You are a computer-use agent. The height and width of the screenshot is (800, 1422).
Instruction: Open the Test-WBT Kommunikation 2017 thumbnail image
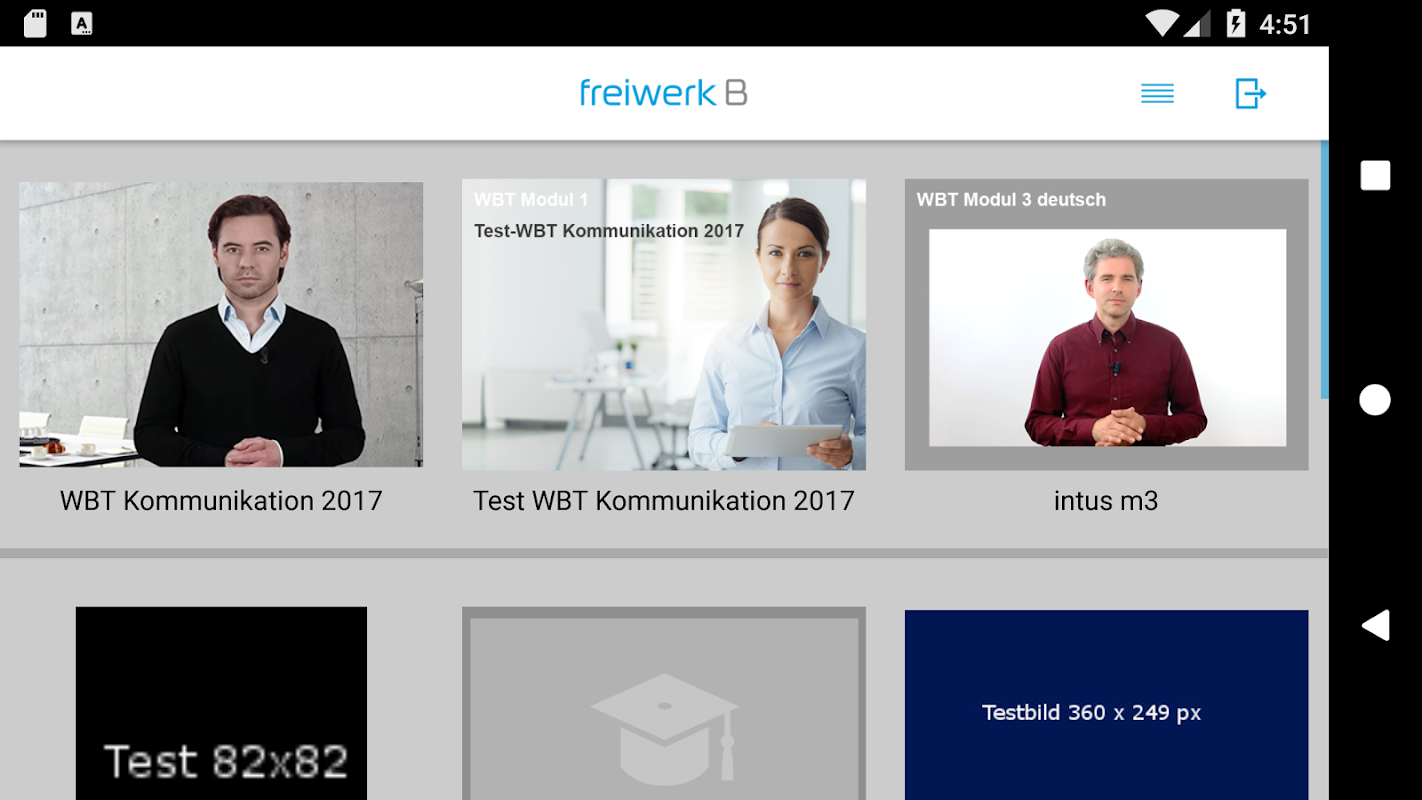(x=664, y=324)
